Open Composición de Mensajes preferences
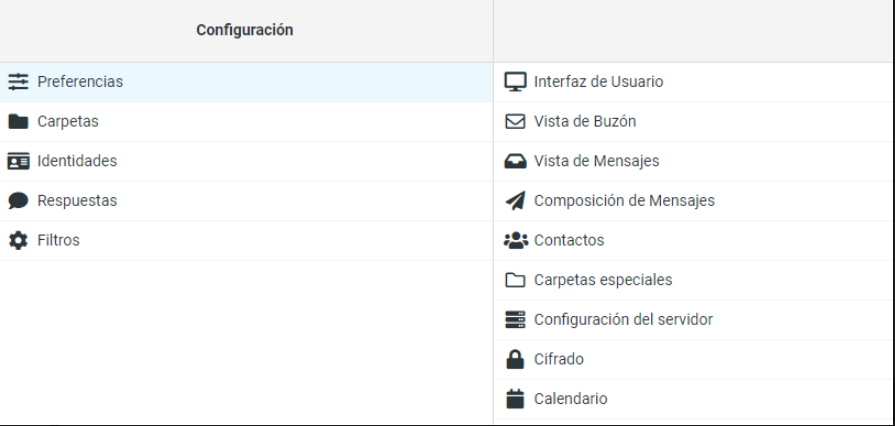This screenshot has height=426, width=895. click(x=694, y=201)
